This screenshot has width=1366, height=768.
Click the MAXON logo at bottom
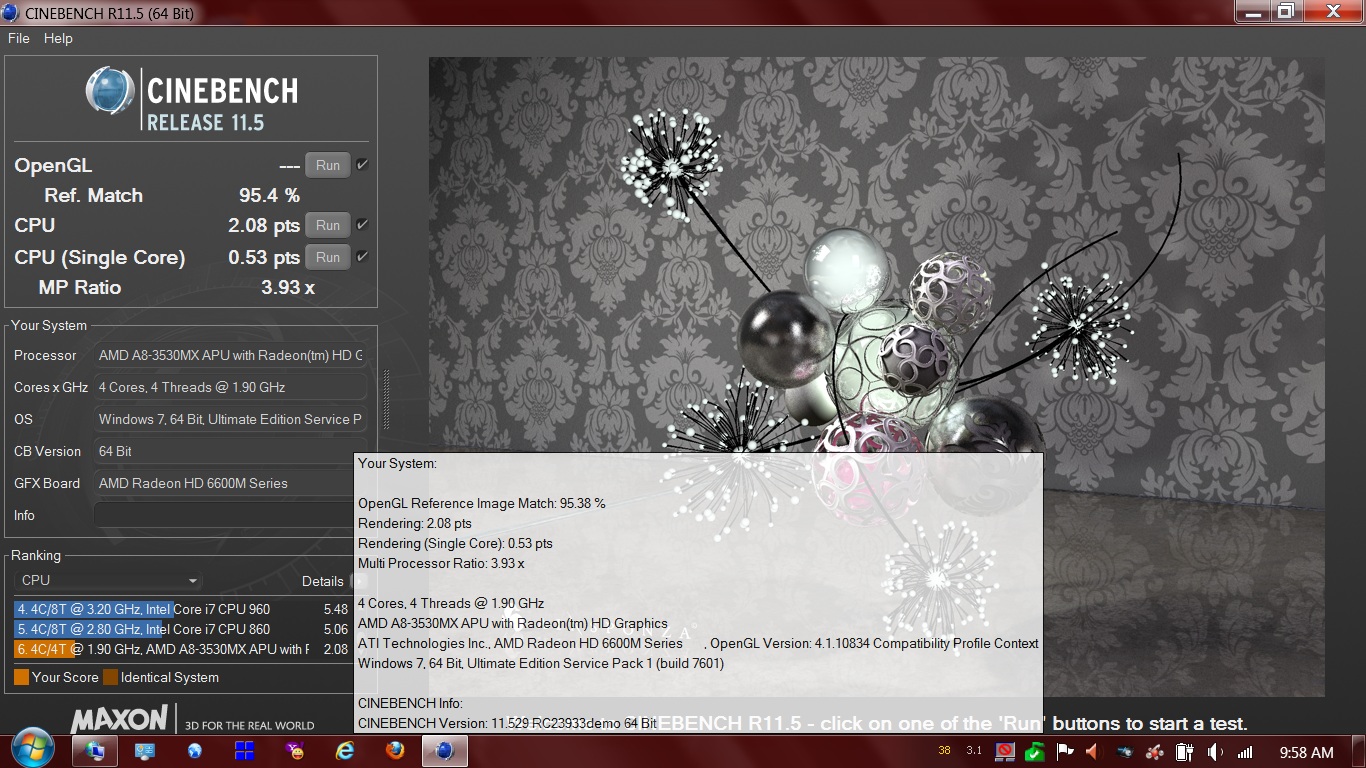click(x=119, y=718)
